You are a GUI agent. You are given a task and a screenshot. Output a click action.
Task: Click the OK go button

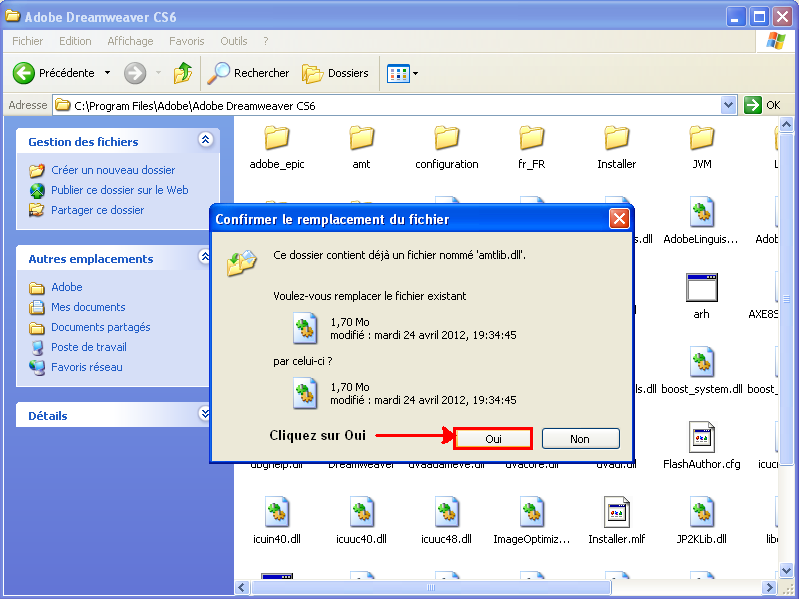point(762,105)
